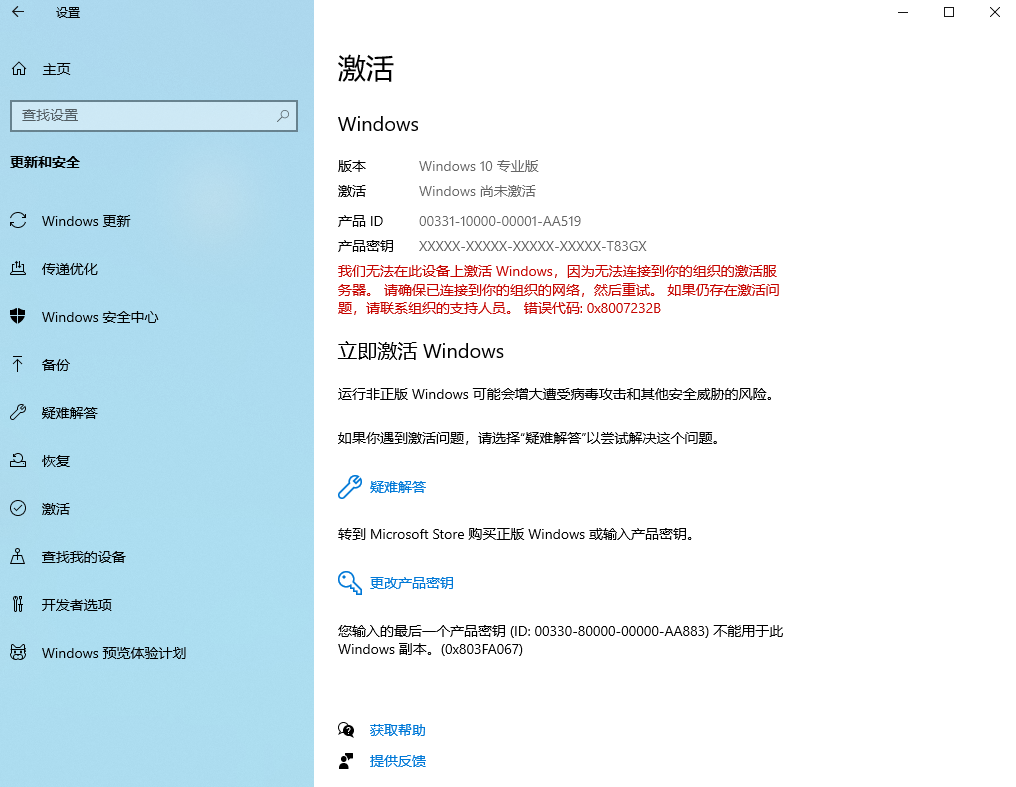Click the wrench icon beside sidebar 疑难解答
This screenshot has height=787, width=1016.
click(18, 412)
